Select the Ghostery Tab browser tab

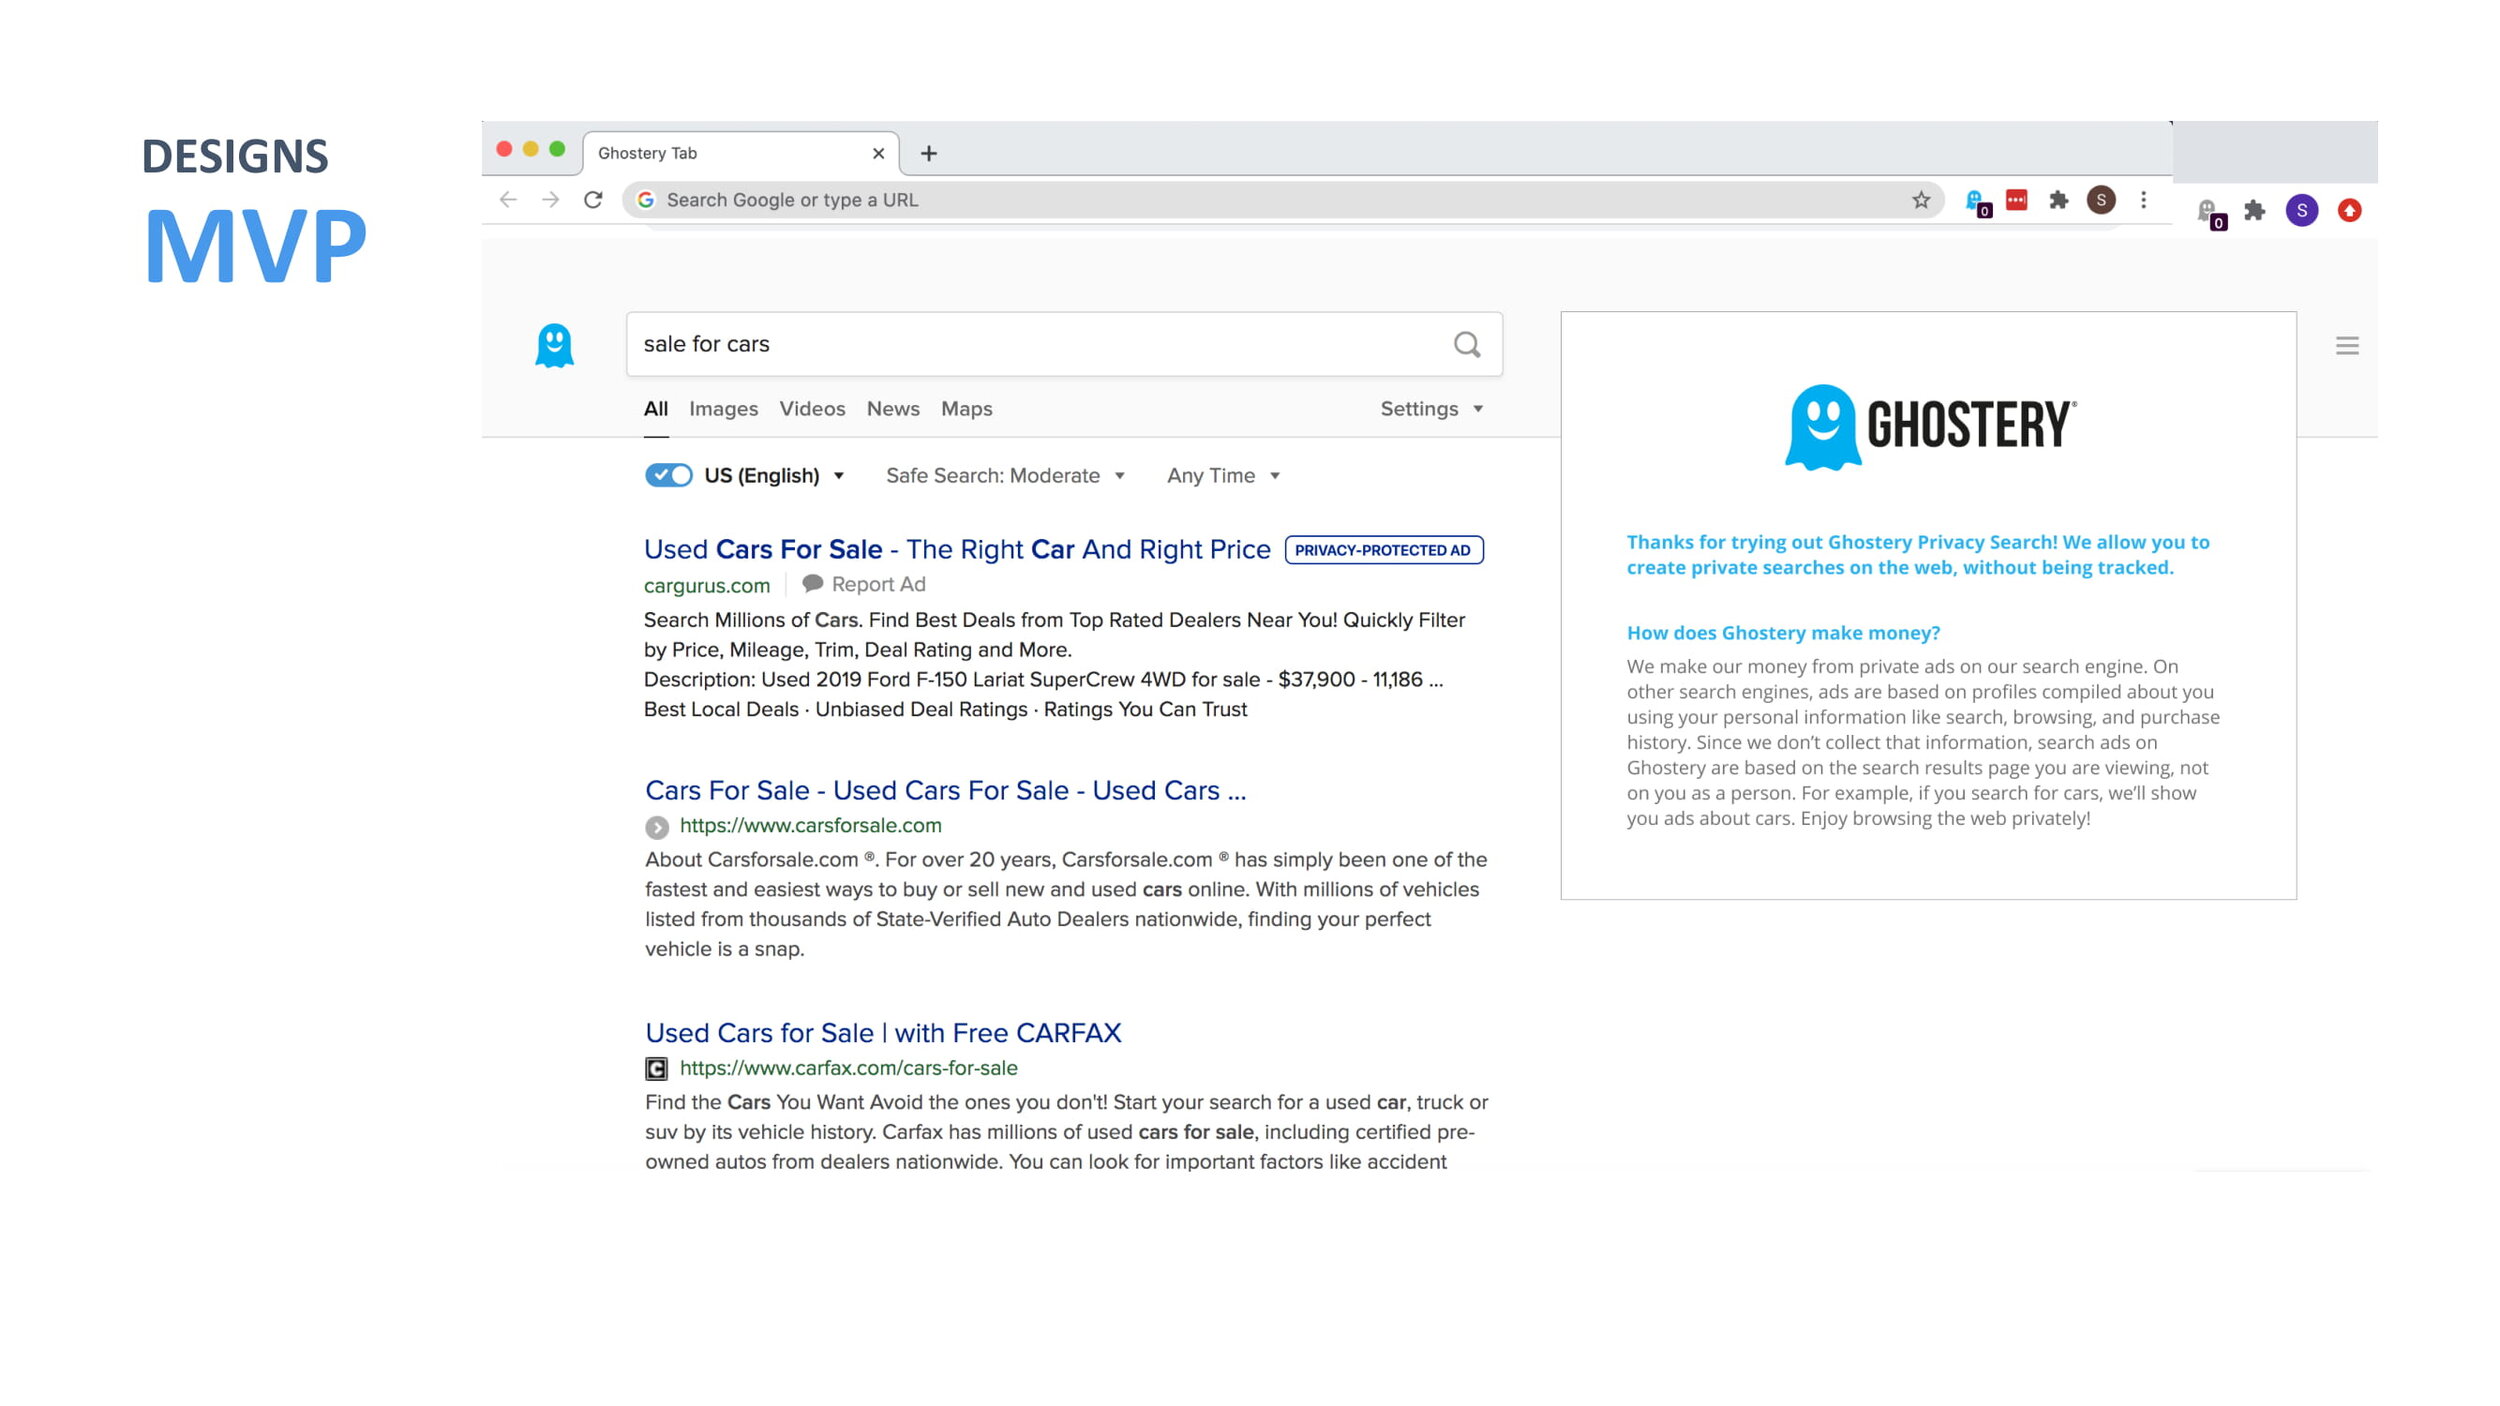coord(740,153)
